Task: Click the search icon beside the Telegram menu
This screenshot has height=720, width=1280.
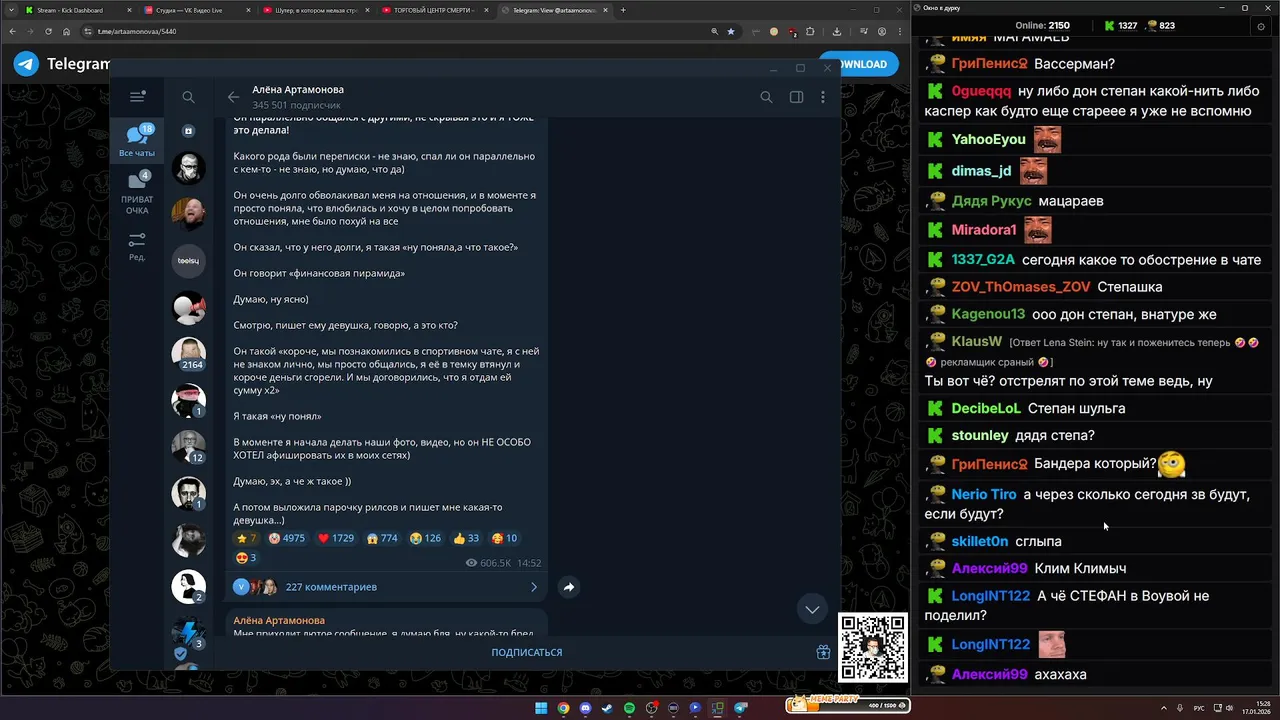Action: [x=188, y=97]
